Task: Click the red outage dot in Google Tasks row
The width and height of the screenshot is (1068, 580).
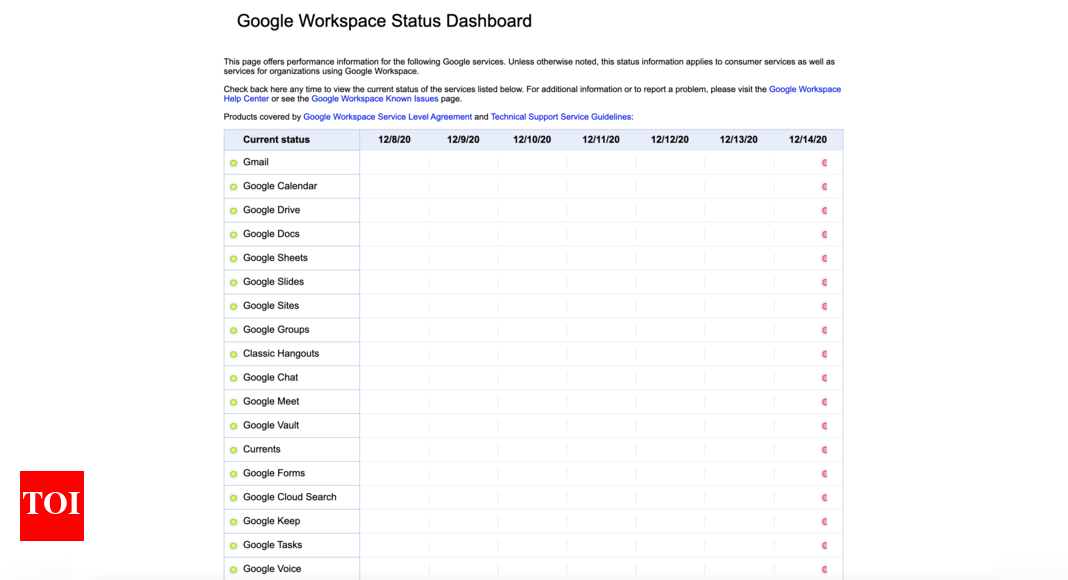Action: (824, 545)
